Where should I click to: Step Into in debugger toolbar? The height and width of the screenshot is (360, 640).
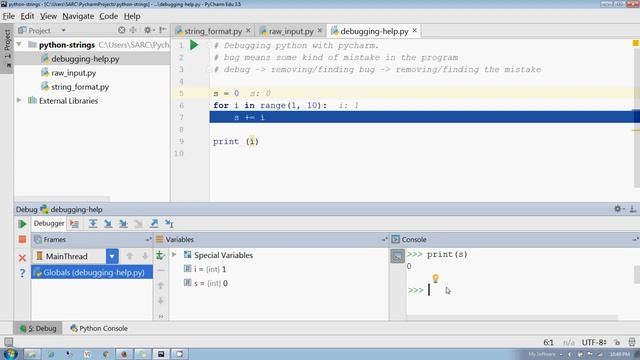click(108, 224)
